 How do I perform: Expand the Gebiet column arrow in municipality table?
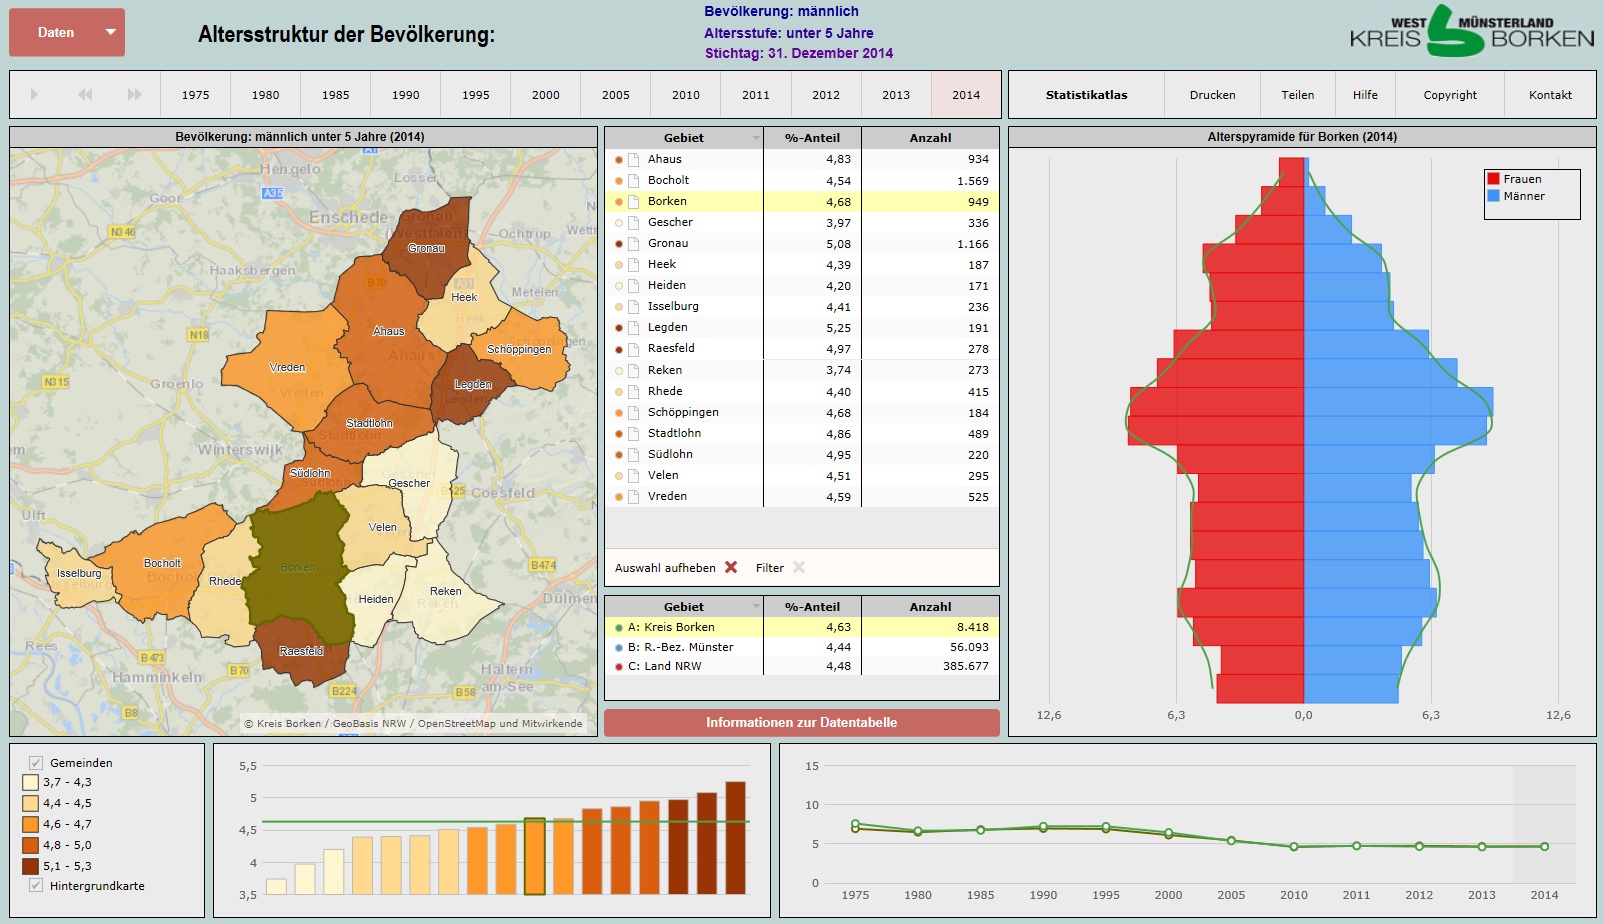tap(756, 138)
